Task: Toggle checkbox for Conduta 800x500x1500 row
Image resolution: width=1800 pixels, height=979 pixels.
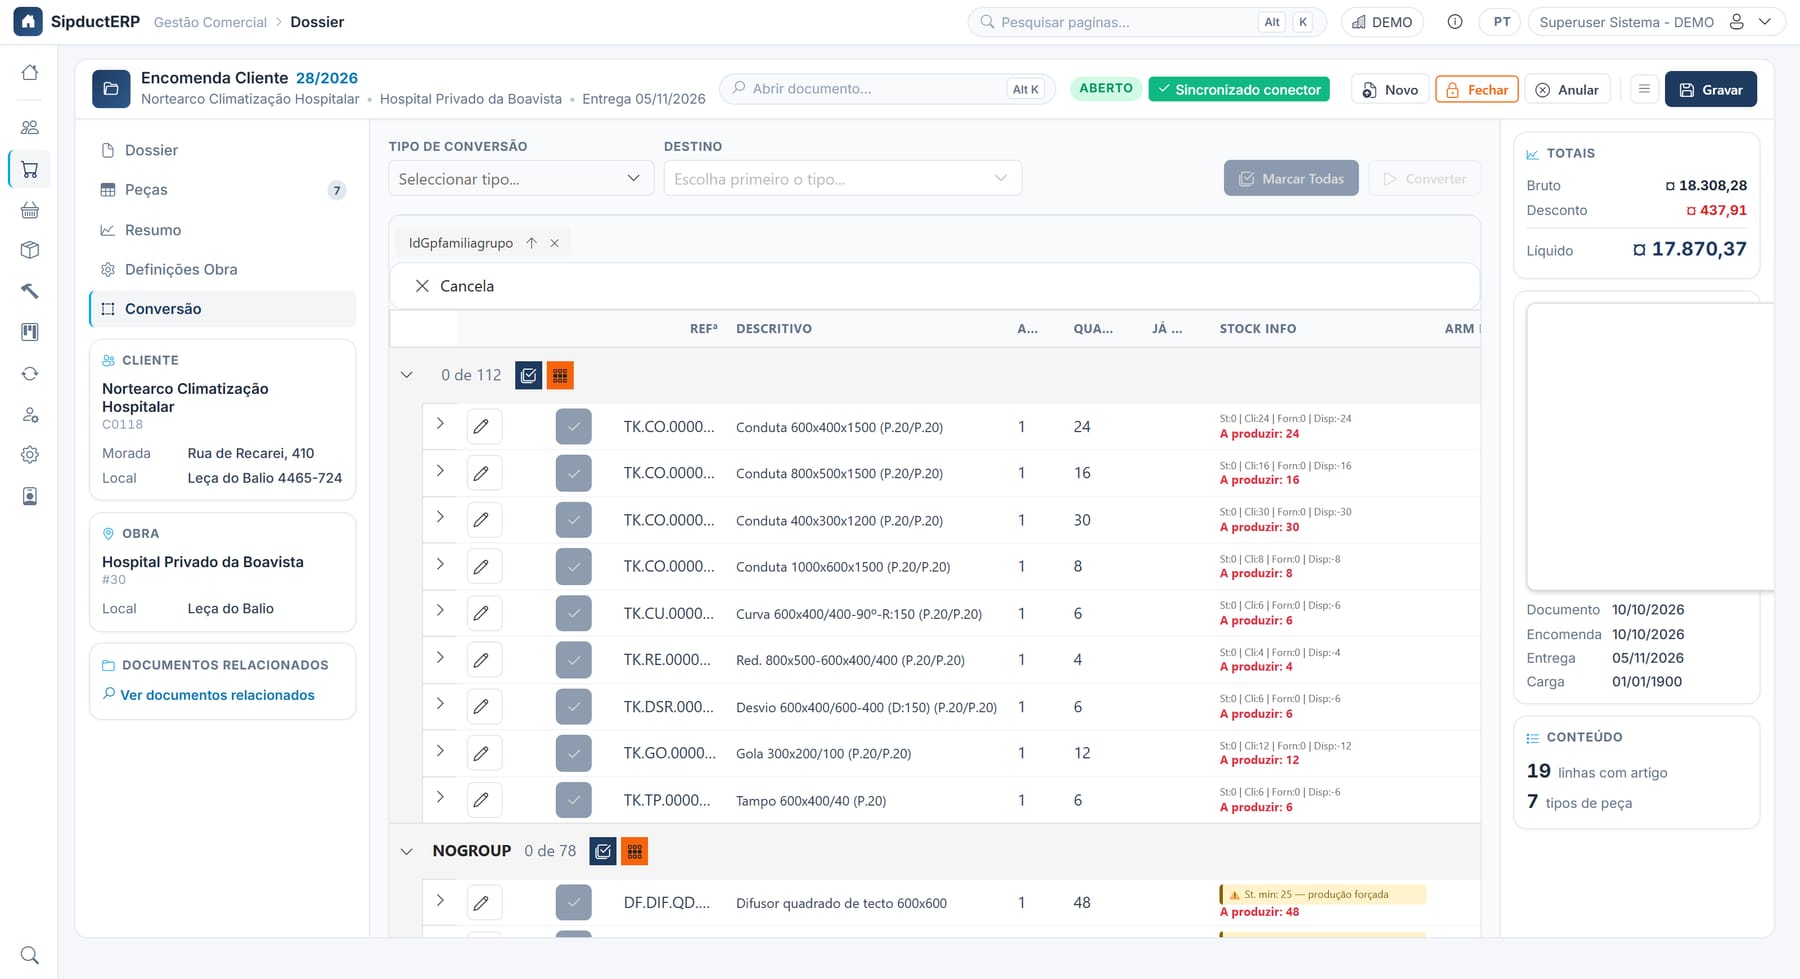Action: coord(574,473)
